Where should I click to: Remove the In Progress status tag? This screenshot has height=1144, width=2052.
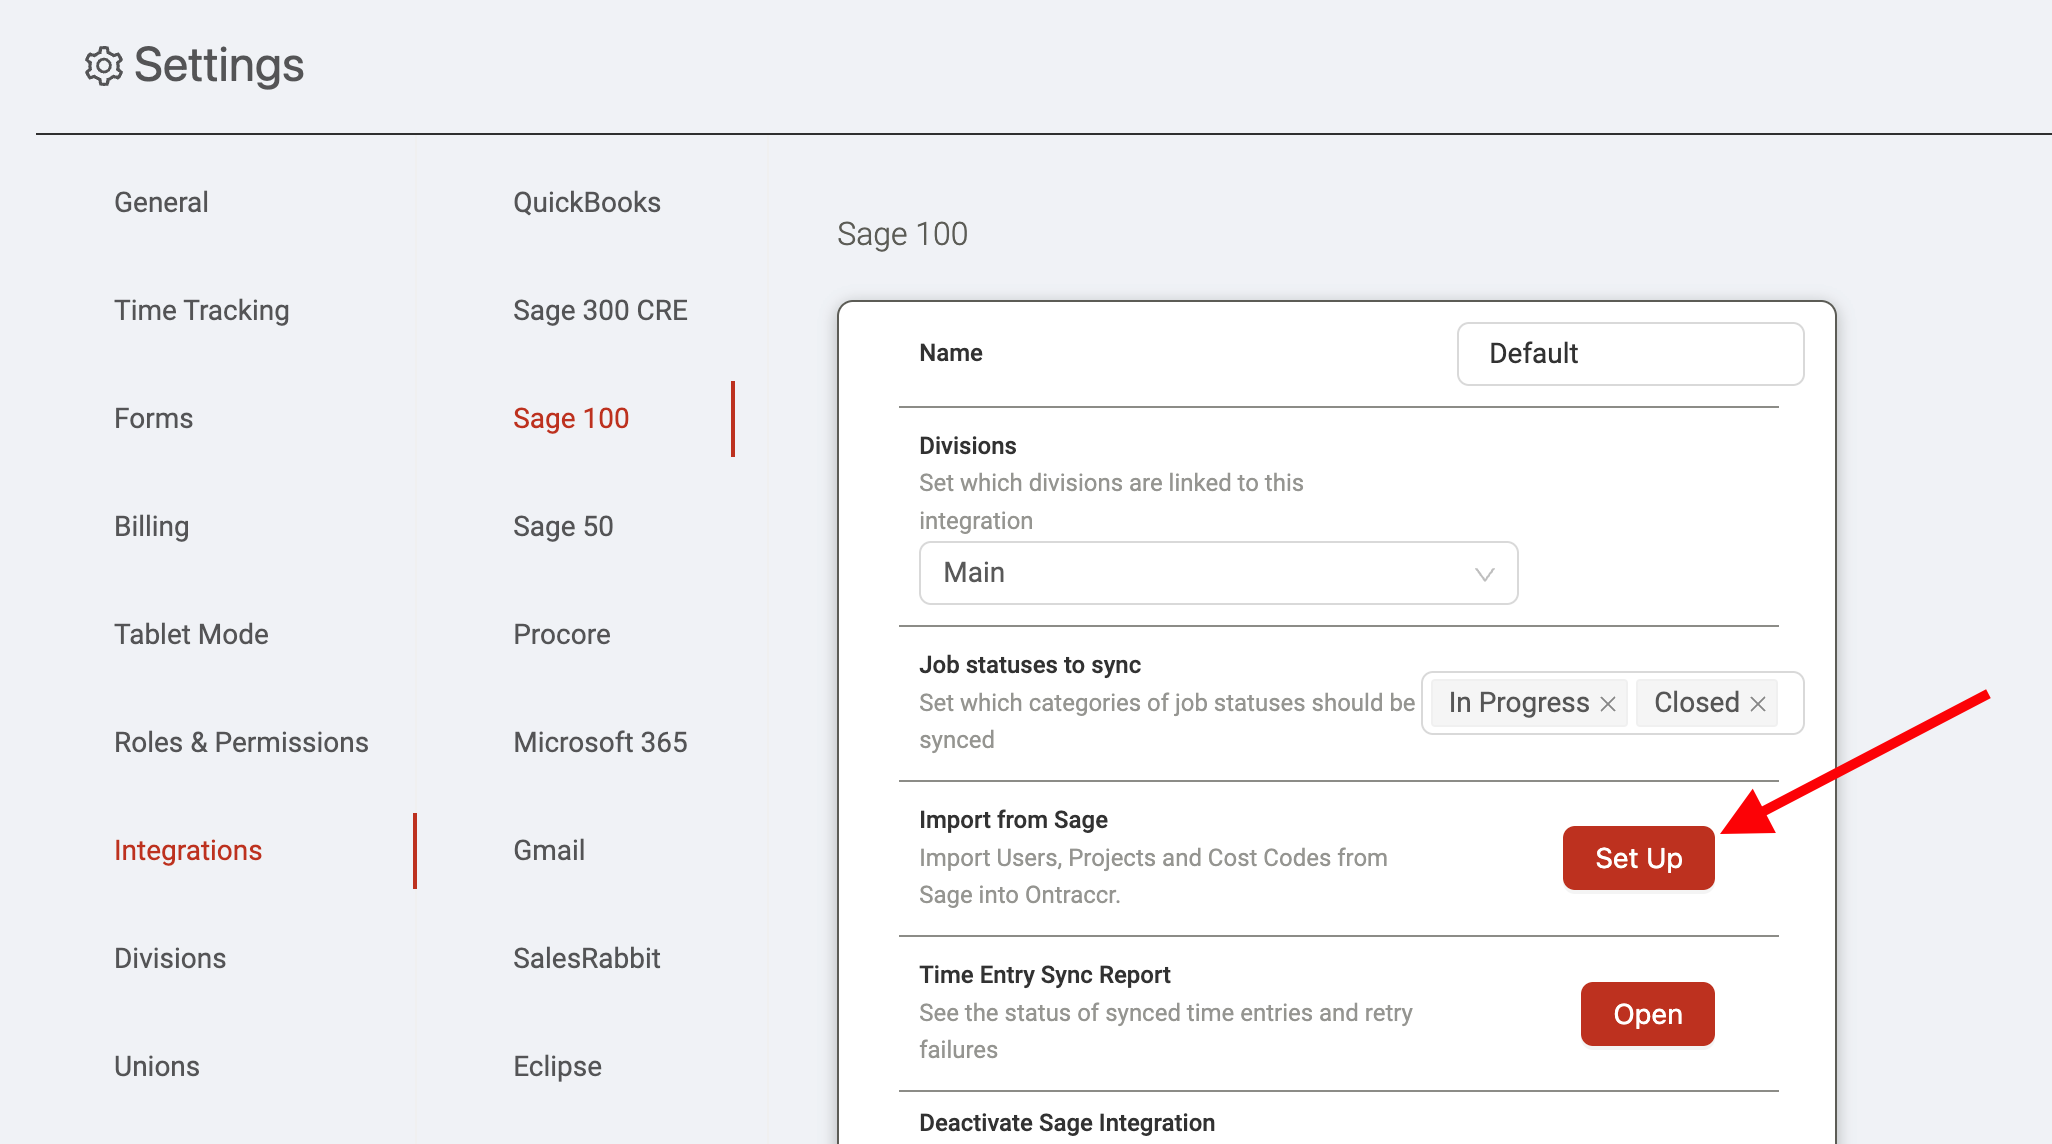pyautogui.click(x=1608, y=704)
